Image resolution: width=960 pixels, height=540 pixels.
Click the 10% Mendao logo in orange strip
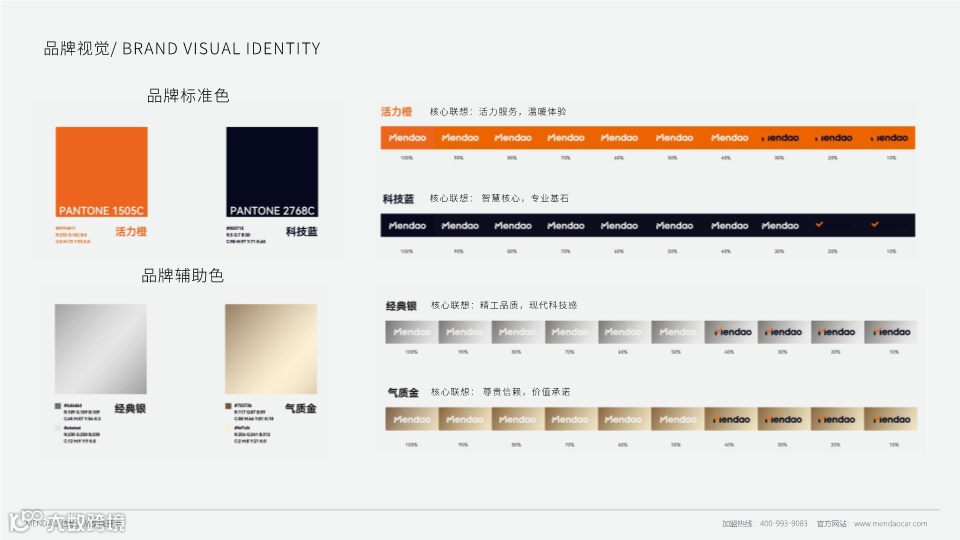click(x=889, y=138)
